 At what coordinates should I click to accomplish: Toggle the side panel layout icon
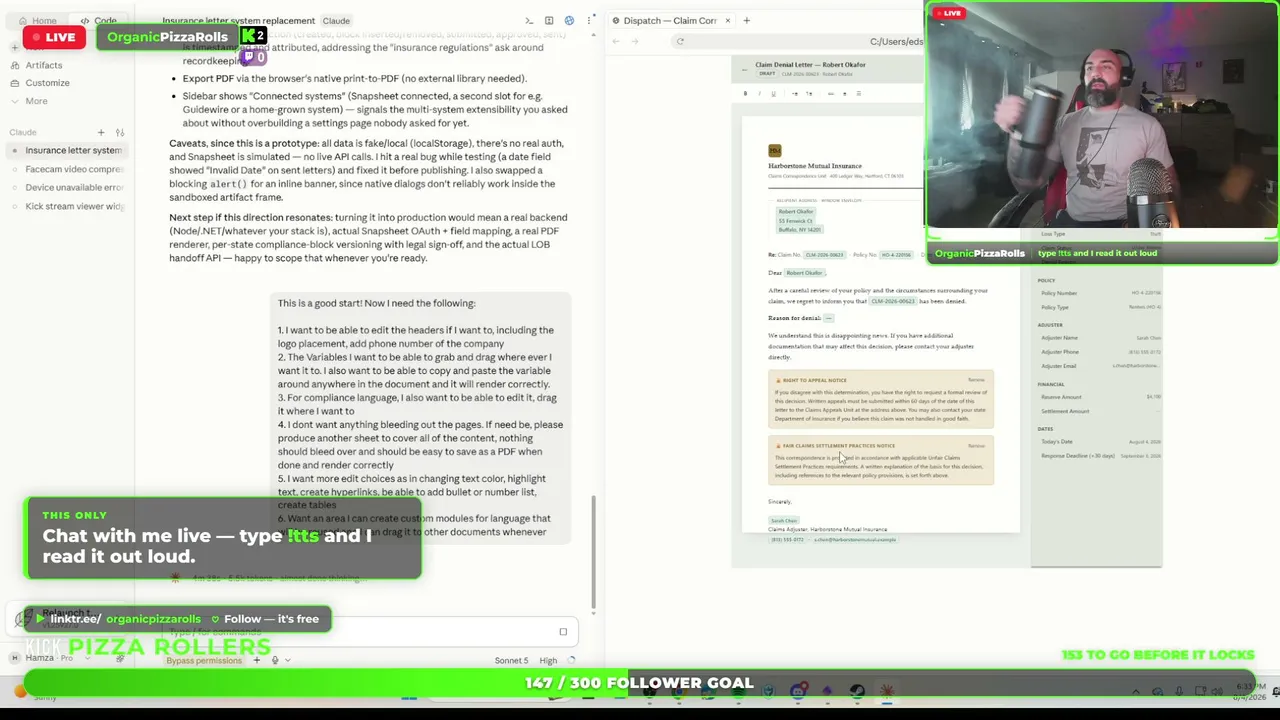click(549, 20)
